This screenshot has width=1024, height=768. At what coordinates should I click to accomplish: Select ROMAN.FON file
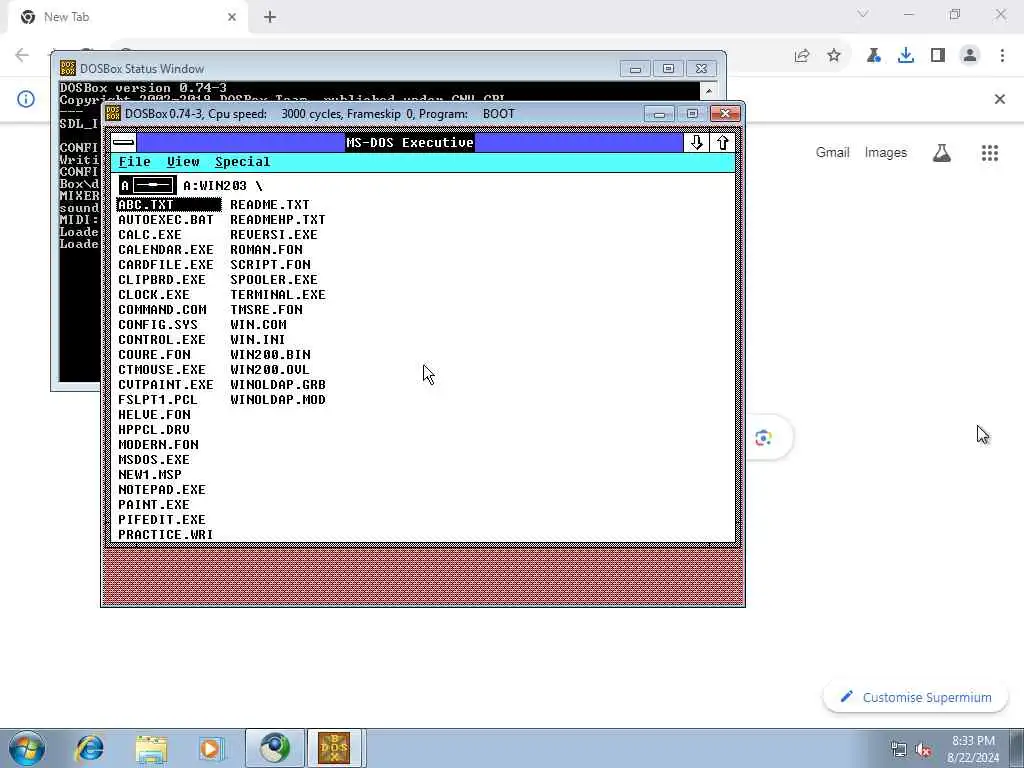pyautogui.click(x=266, y=250)
